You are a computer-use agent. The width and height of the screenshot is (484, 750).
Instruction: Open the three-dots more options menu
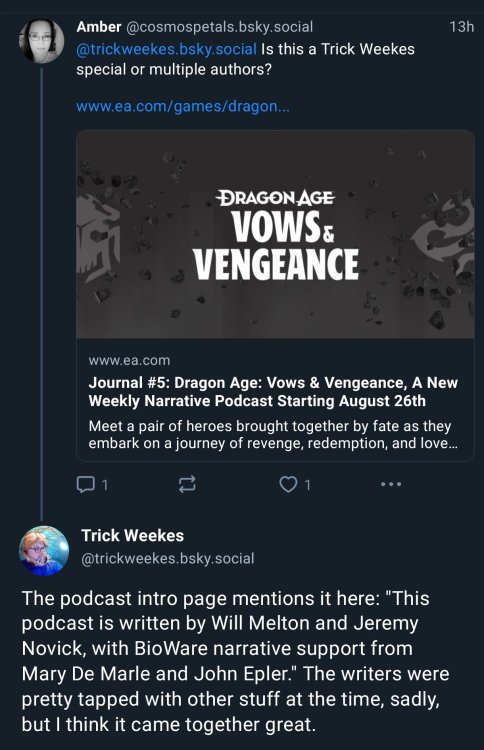point(391,485)
